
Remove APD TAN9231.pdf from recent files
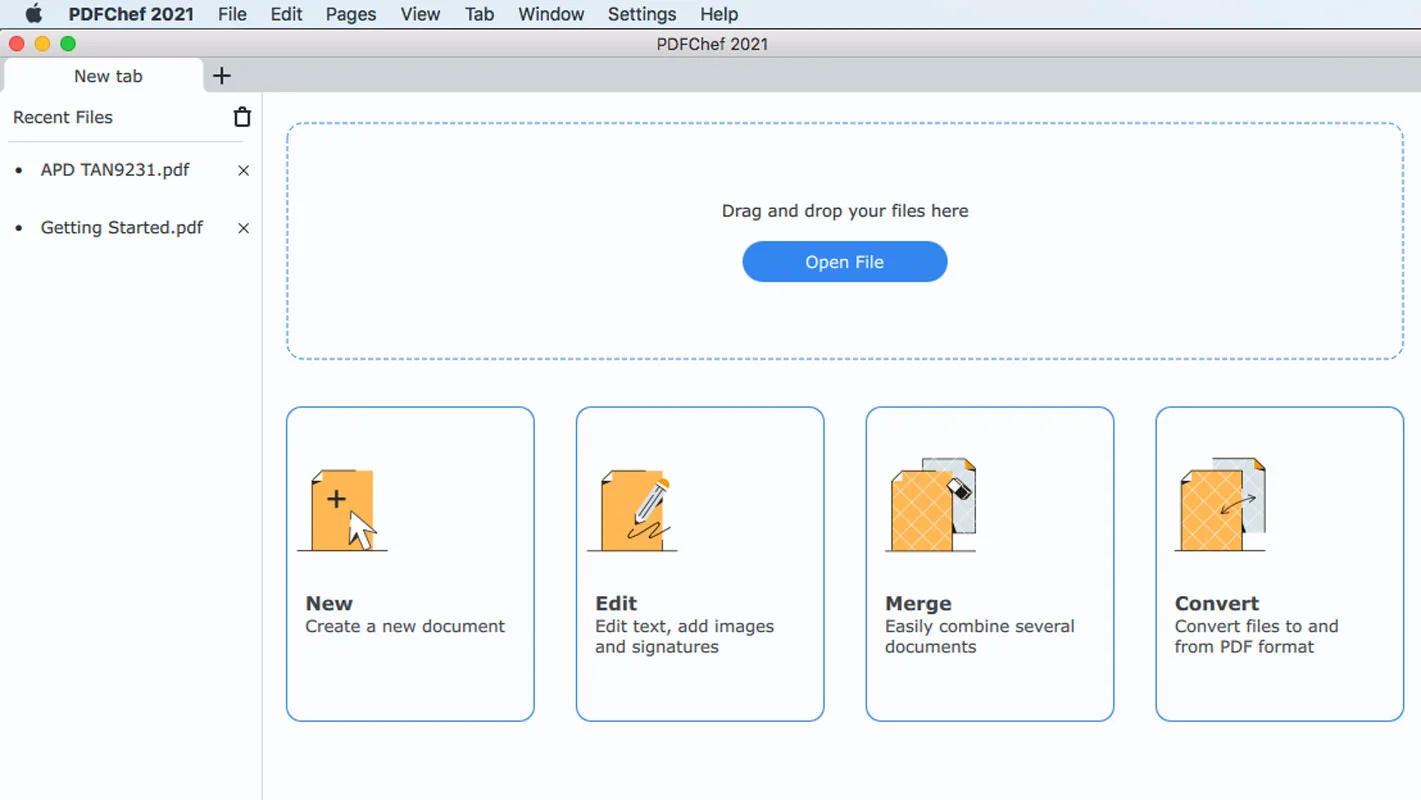click(x=243, y=171)
